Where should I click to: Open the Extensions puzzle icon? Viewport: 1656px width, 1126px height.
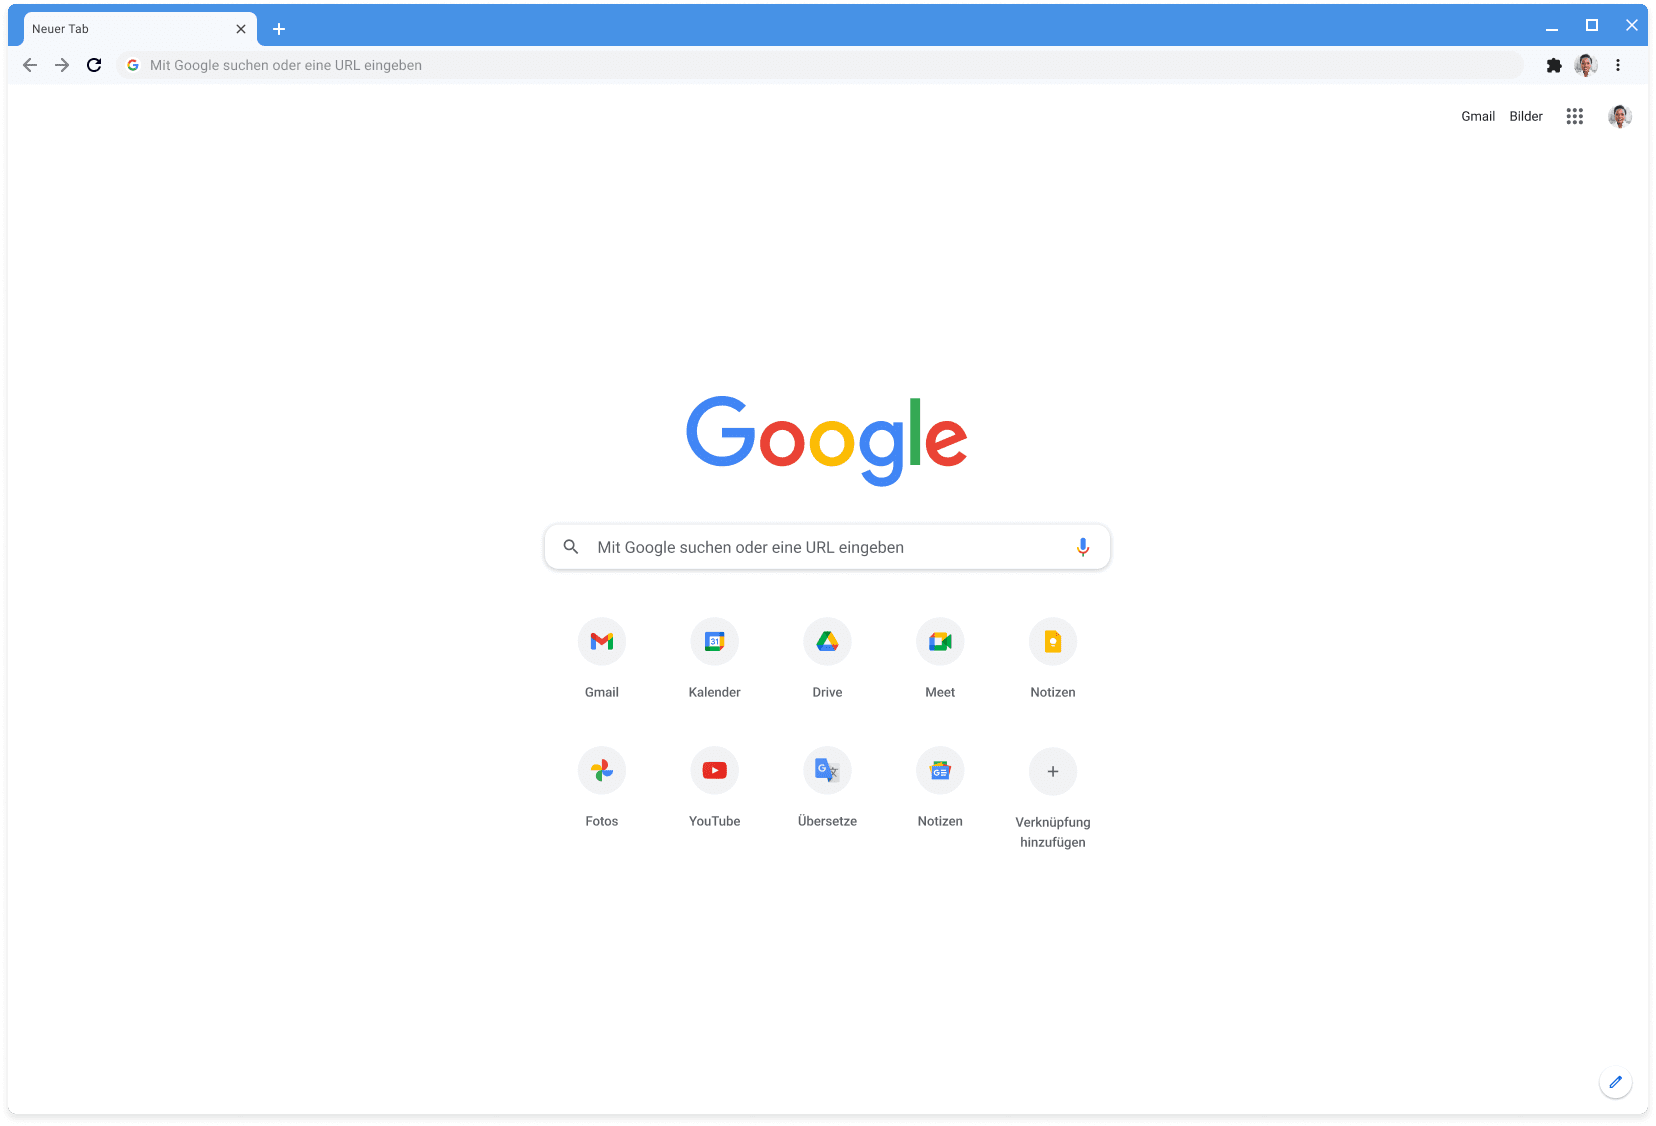point(1554,65)
